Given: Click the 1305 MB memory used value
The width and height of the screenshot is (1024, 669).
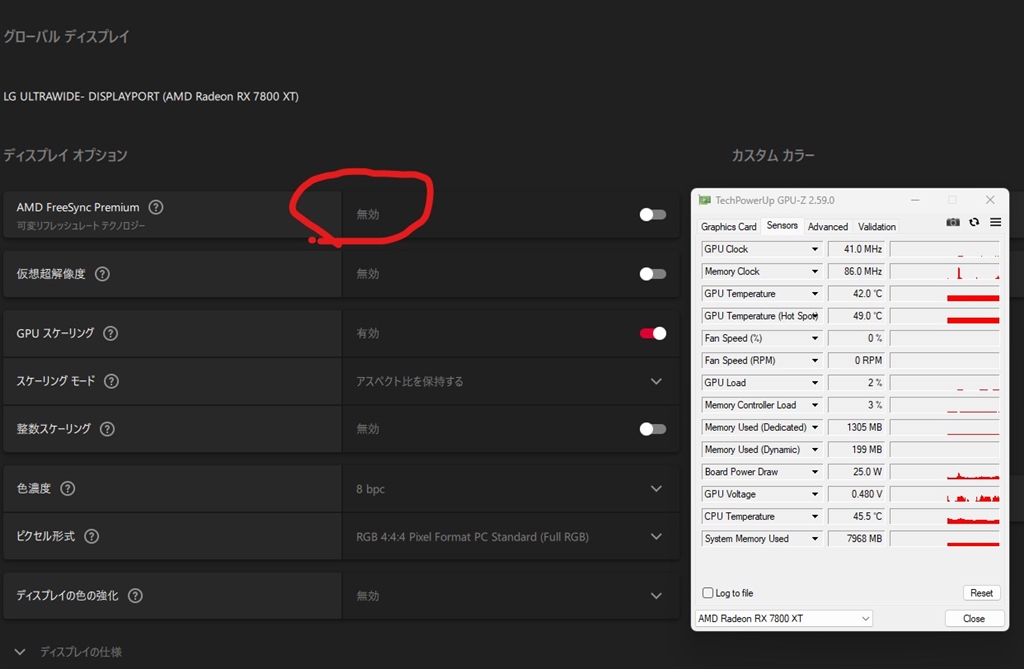Looking at the screenshot, I should pos(856,427).
